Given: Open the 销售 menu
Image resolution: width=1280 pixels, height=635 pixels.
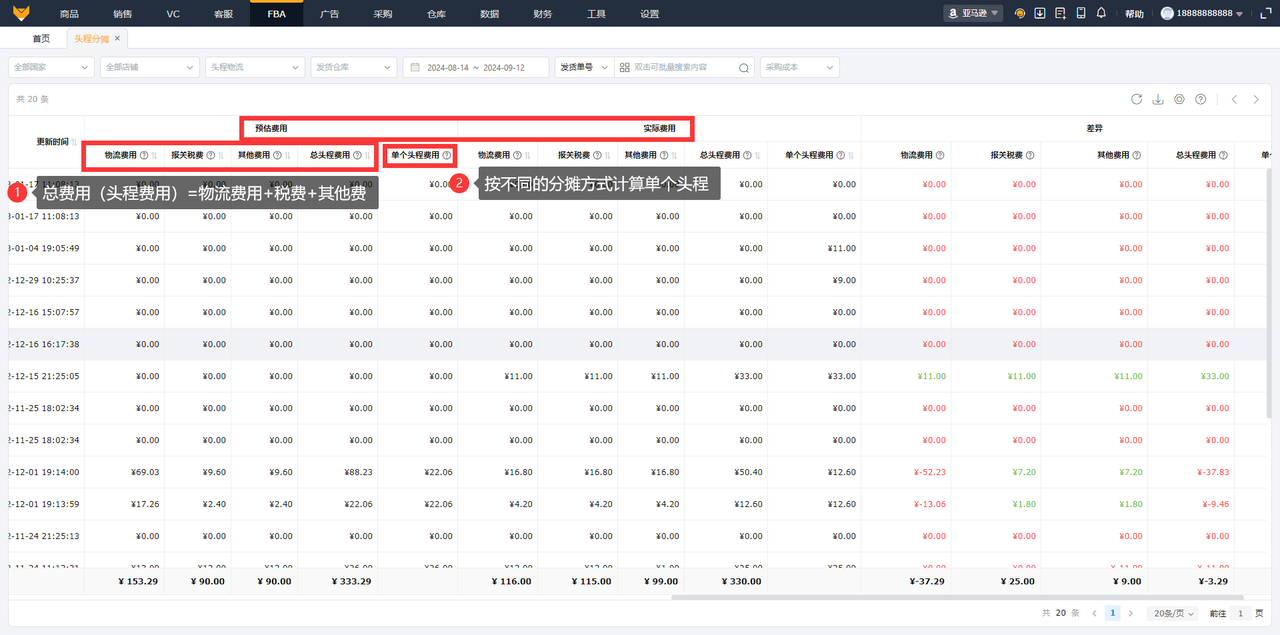Looking at the screenshot, I should pyautogui.click(x=122, y=14).
